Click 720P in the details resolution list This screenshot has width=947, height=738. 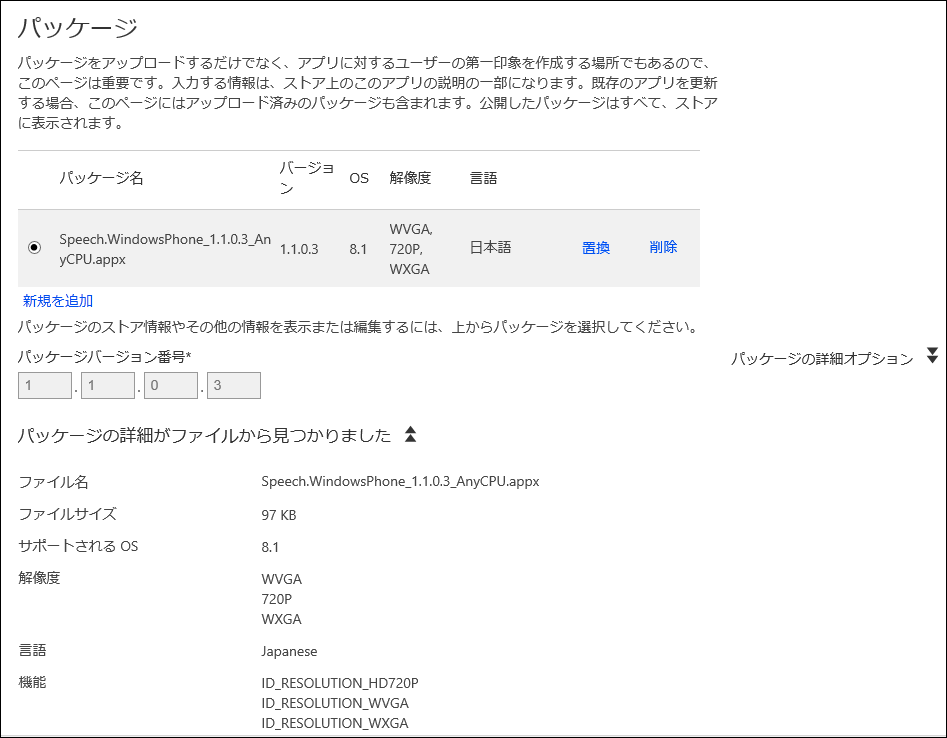[277, 599]
